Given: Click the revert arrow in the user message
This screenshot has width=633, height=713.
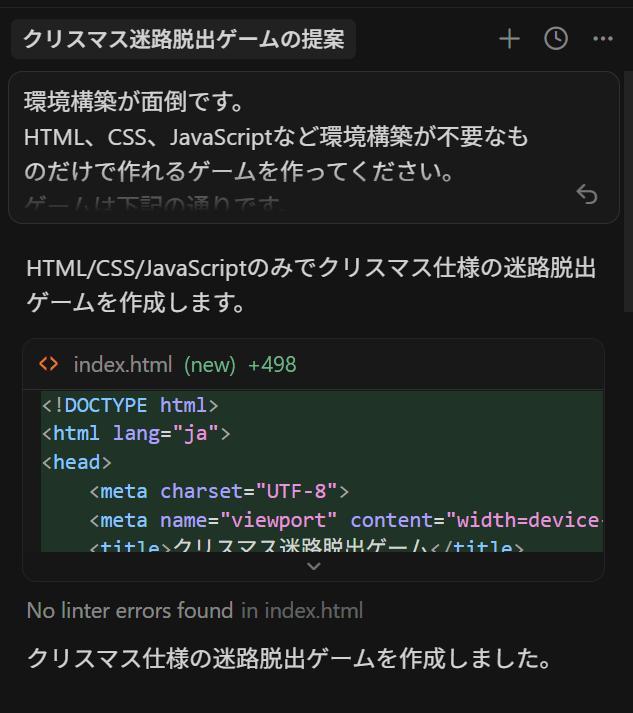Looking at the screenshot, I should click(x=587, y=195).
